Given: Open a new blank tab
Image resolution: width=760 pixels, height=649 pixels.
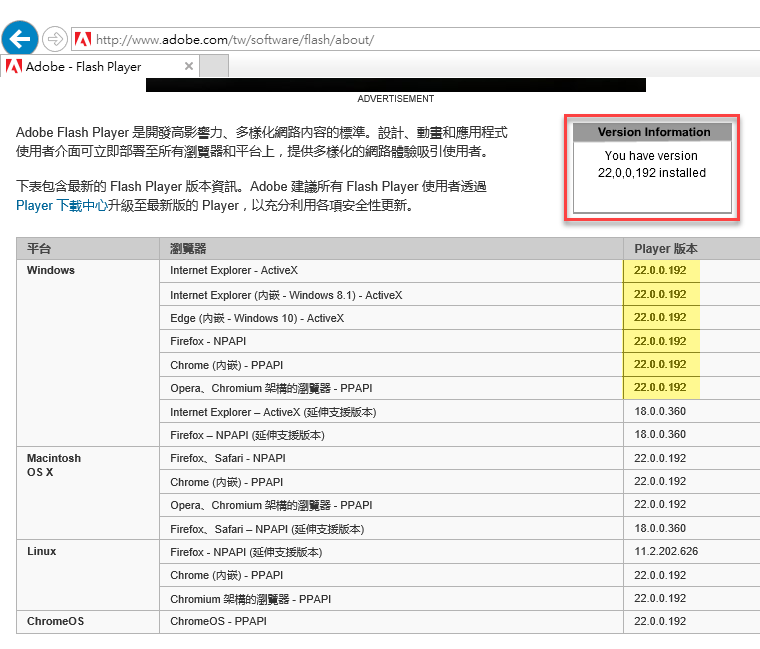Looking at the screenshot, I should pyautogui.click(x=214, y=66).
